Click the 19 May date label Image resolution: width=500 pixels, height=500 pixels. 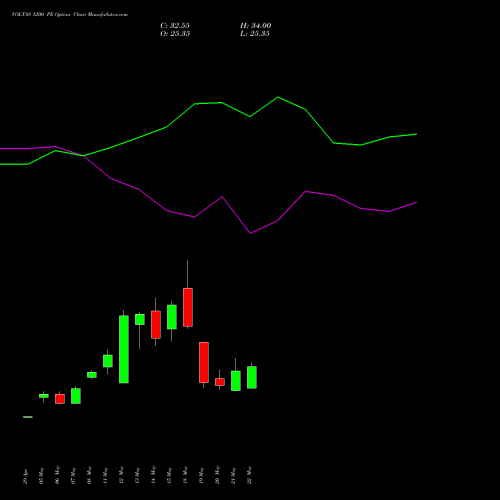201,476
